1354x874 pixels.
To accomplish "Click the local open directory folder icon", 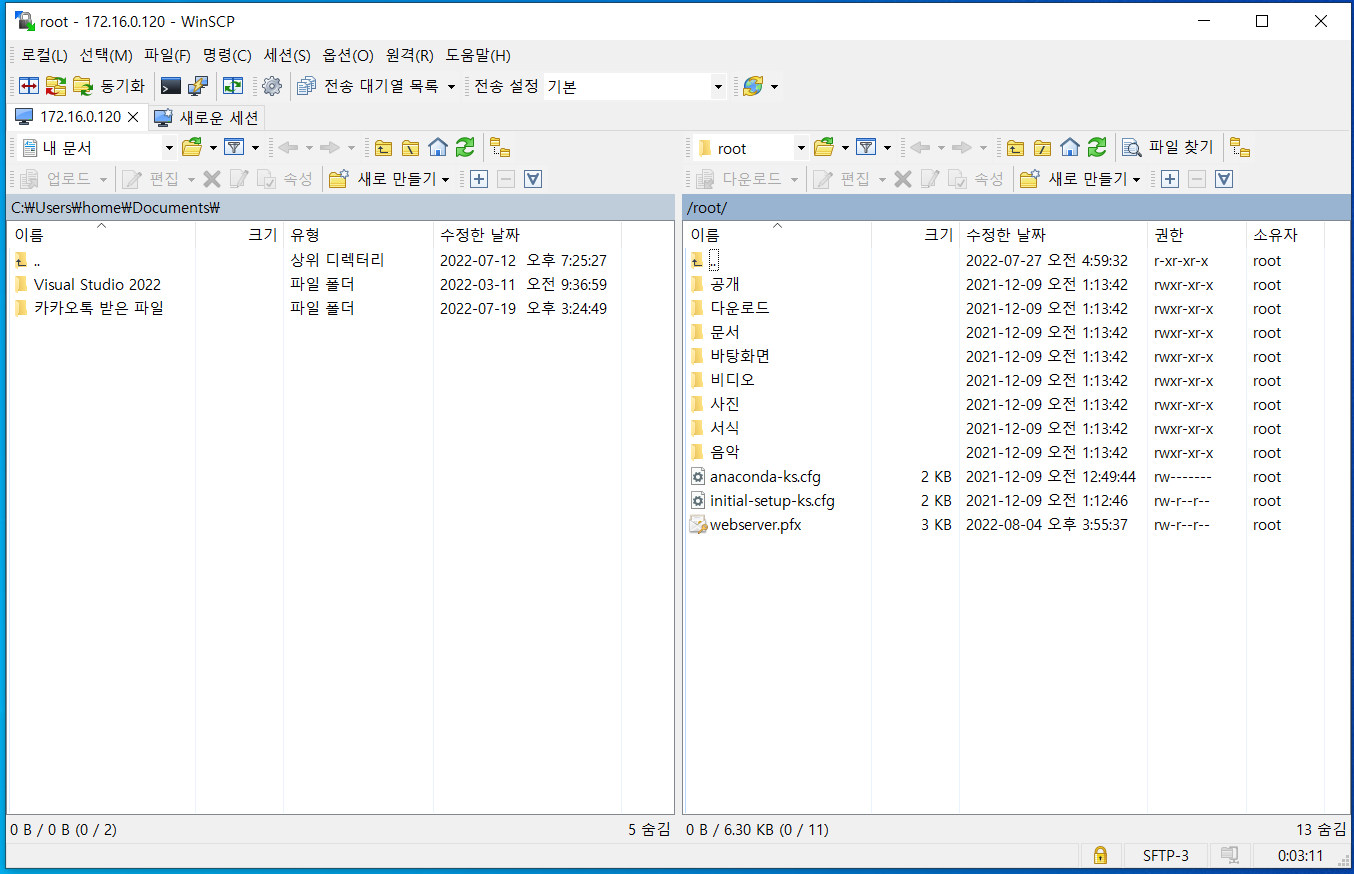I will click(x=192, y=148).
